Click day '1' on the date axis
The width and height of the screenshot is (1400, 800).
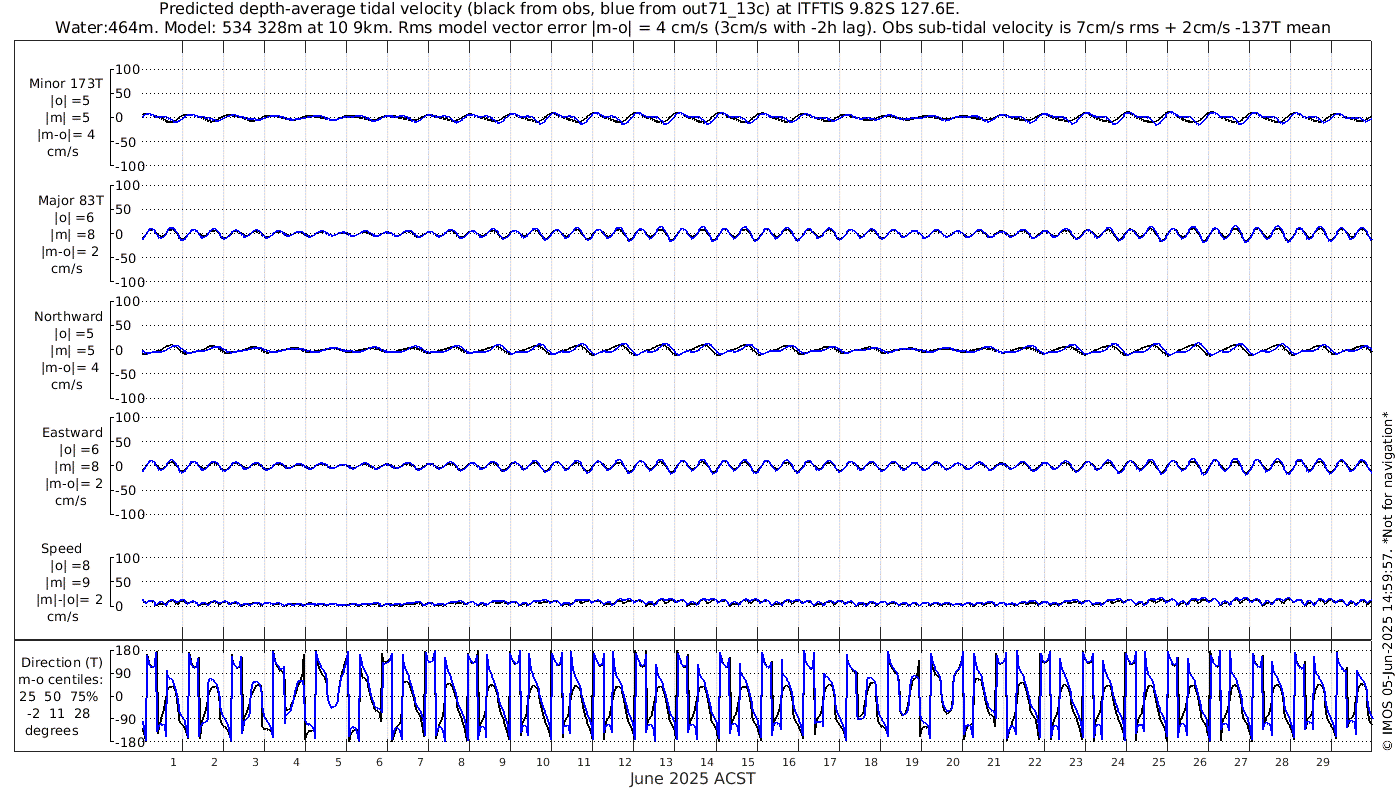(x=173, y=762)
